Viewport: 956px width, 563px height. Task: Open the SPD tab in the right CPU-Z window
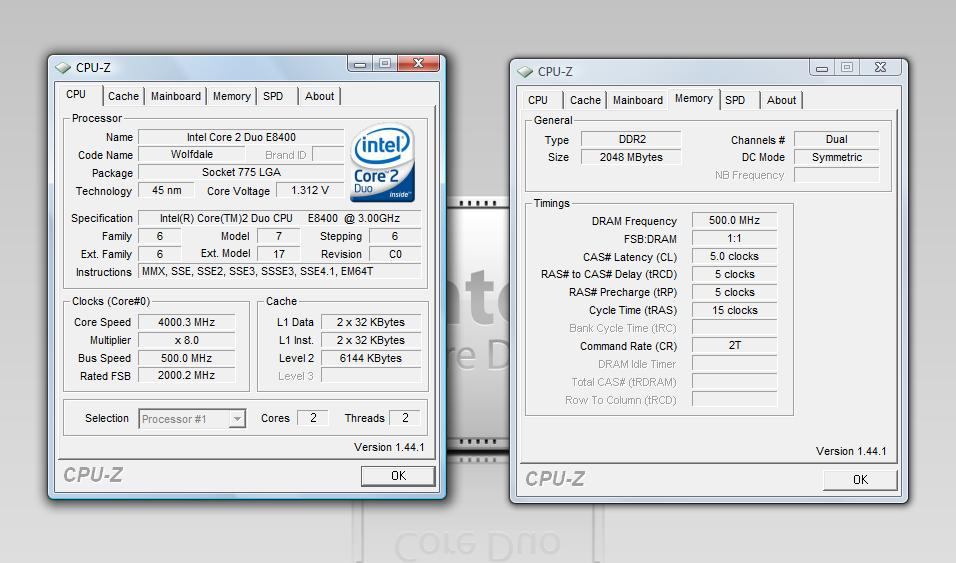pyautogui.click(x=735, y=100)
